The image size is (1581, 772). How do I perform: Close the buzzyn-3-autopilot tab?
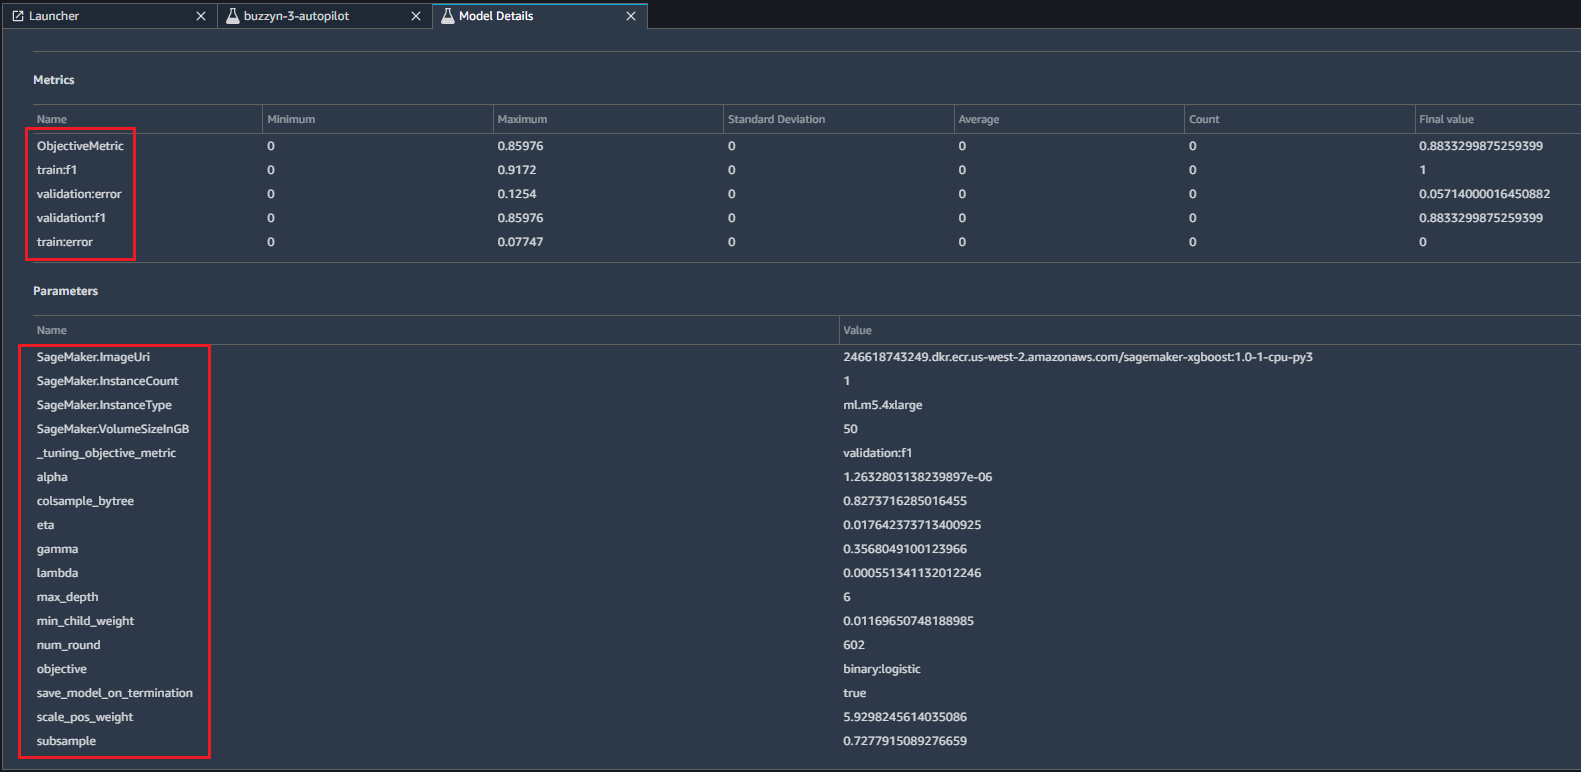point(416,16)
